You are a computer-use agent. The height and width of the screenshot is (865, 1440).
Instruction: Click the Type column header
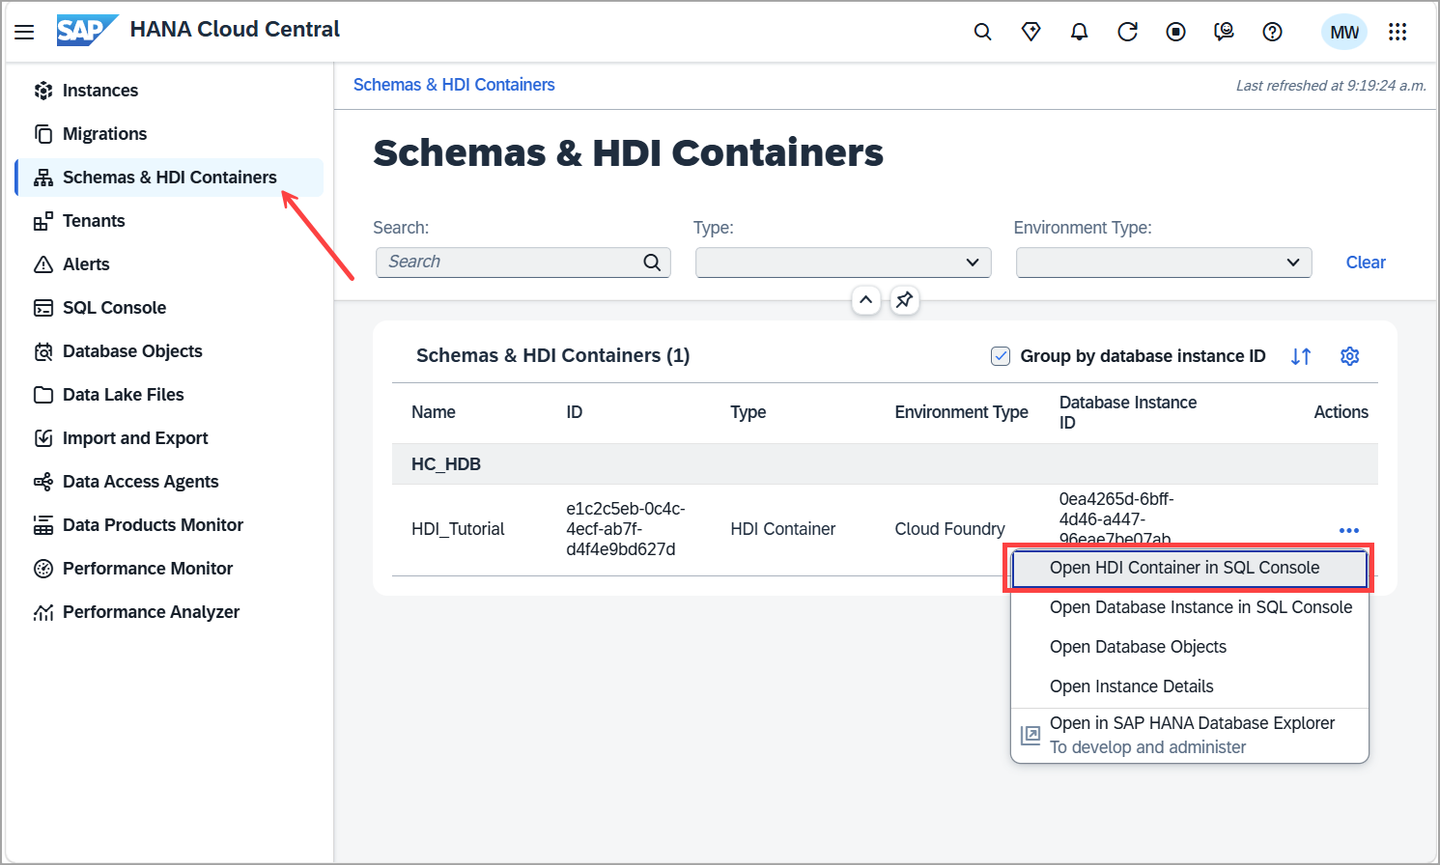coord(748,412)
